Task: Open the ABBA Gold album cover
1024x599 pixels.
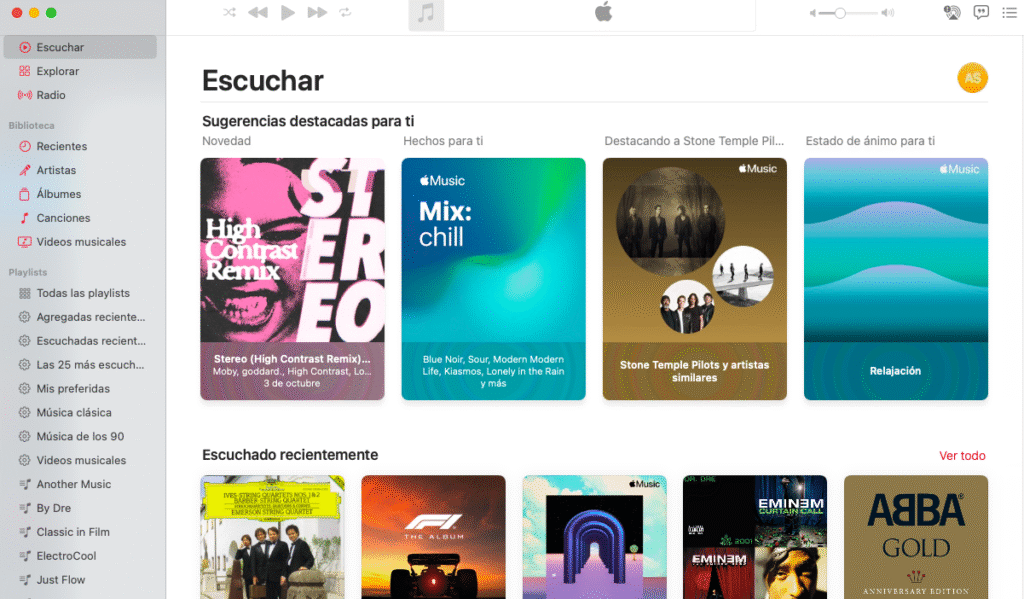Action: pos(915,536)
